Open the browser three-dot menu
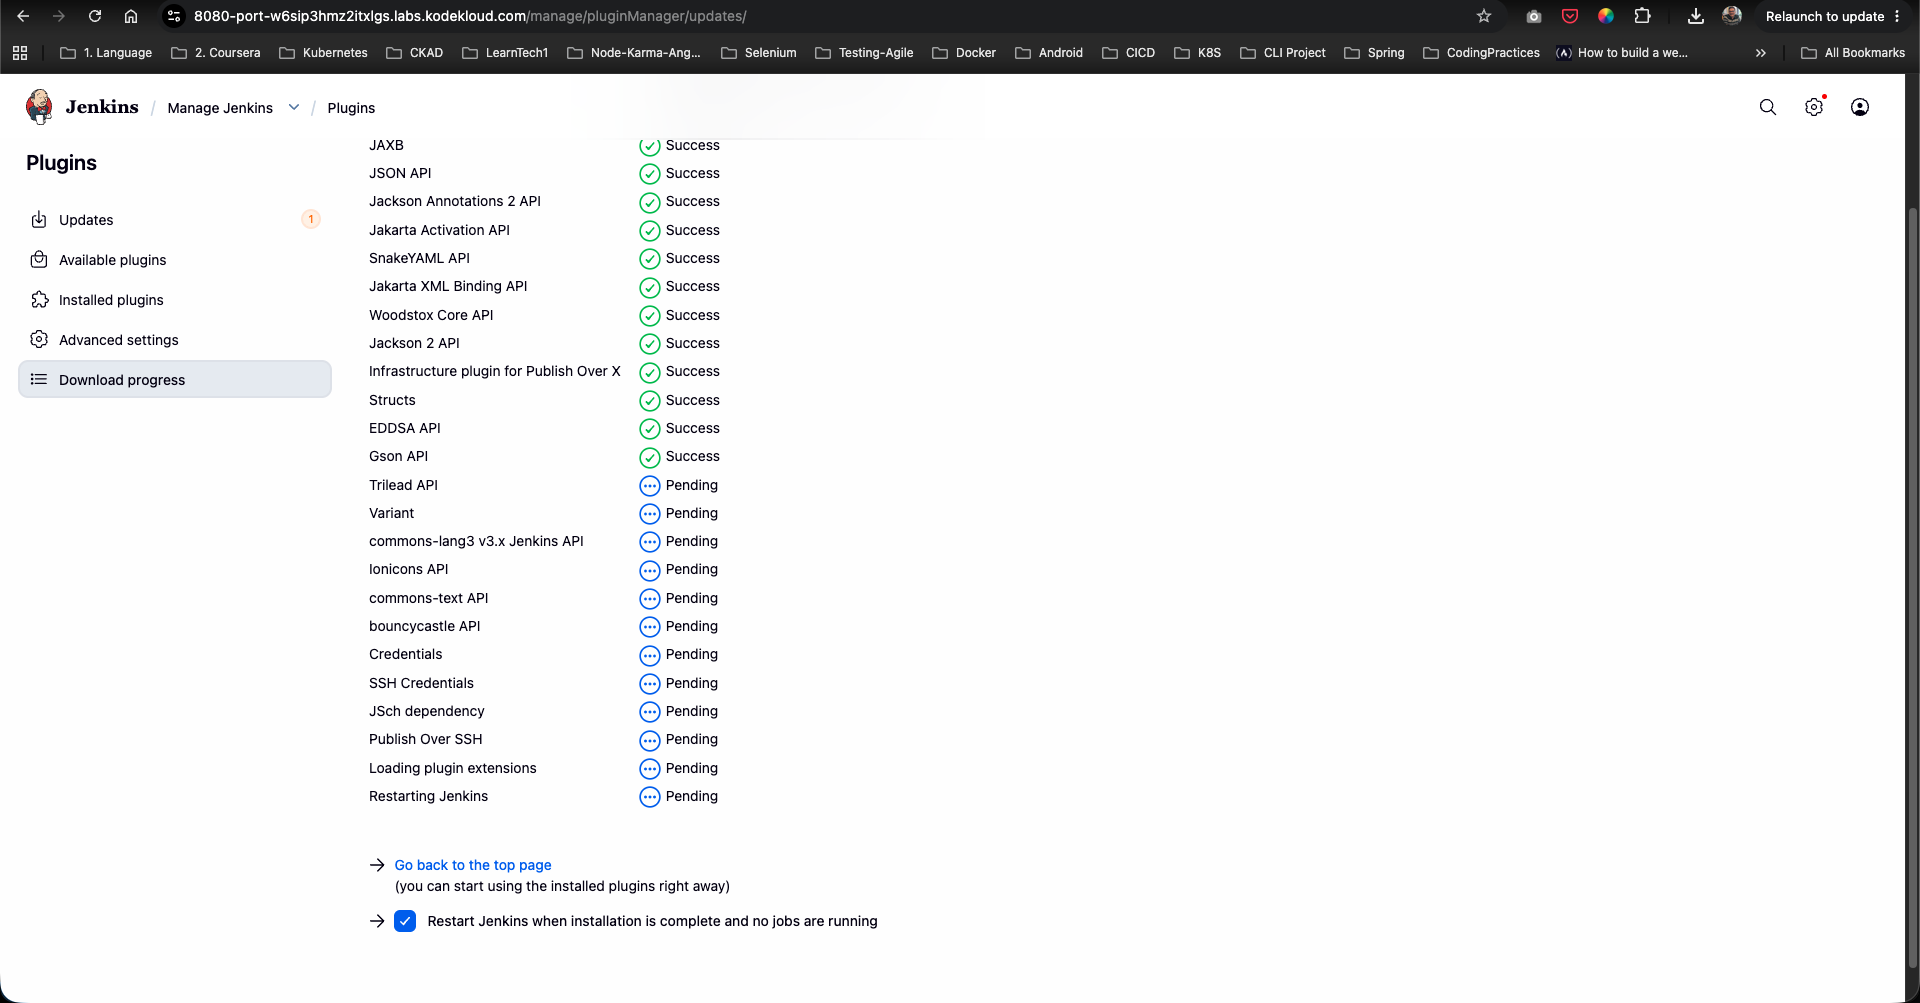Image resolution: width=1920 pixels, height=1003 pixels. pyautogui.click(x=1897, y=16)
